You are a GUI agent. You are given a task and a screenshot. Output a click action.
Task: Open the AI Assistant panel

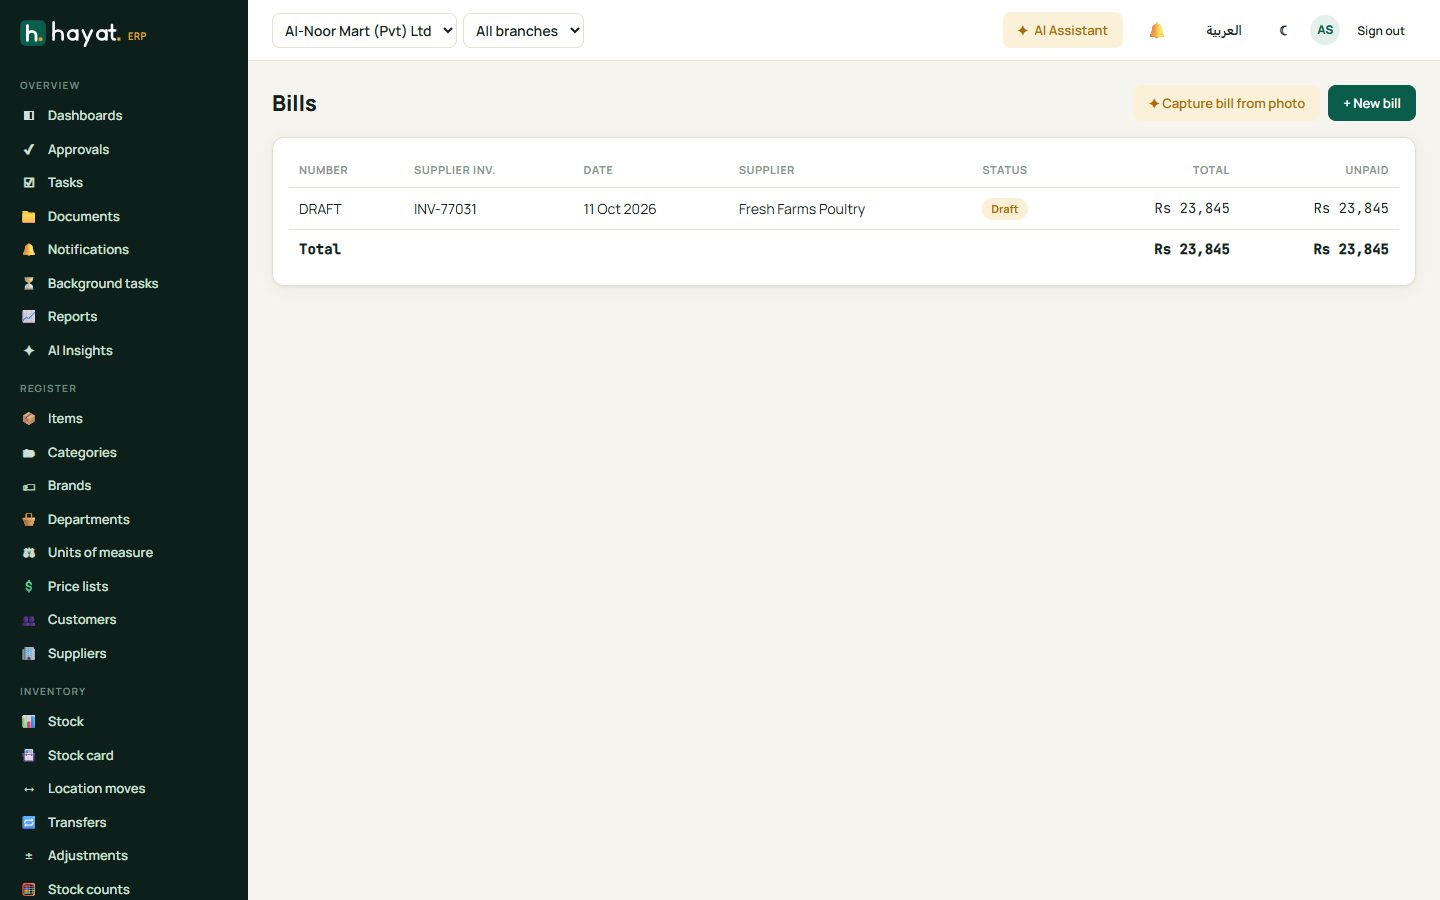[x=1062, y=30]
